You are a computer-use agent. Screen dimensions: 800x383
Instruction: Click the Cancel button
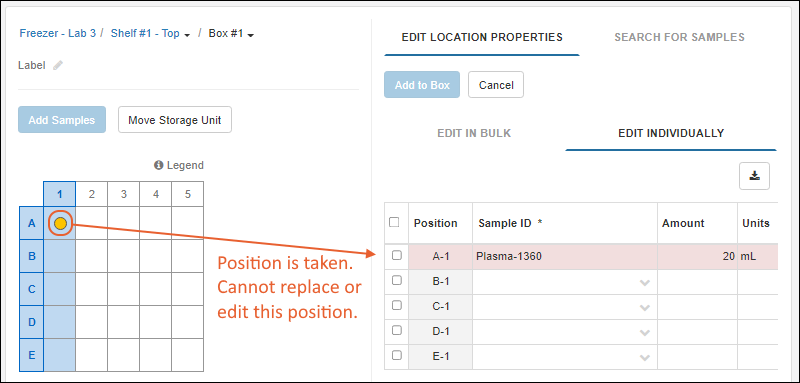(x=496, y=85)
